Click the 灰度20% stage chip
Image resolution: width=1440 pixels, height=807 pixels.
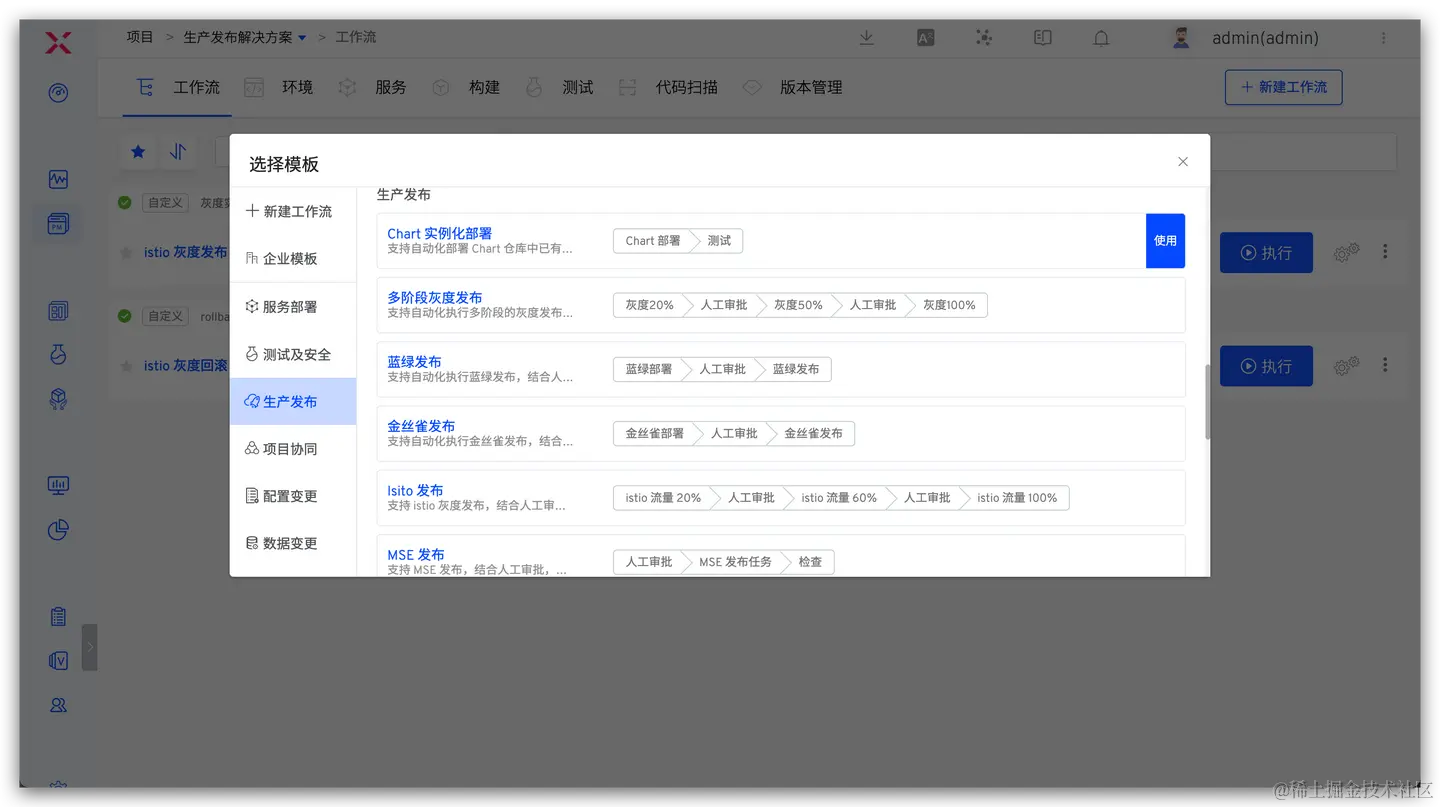point(650,305)
